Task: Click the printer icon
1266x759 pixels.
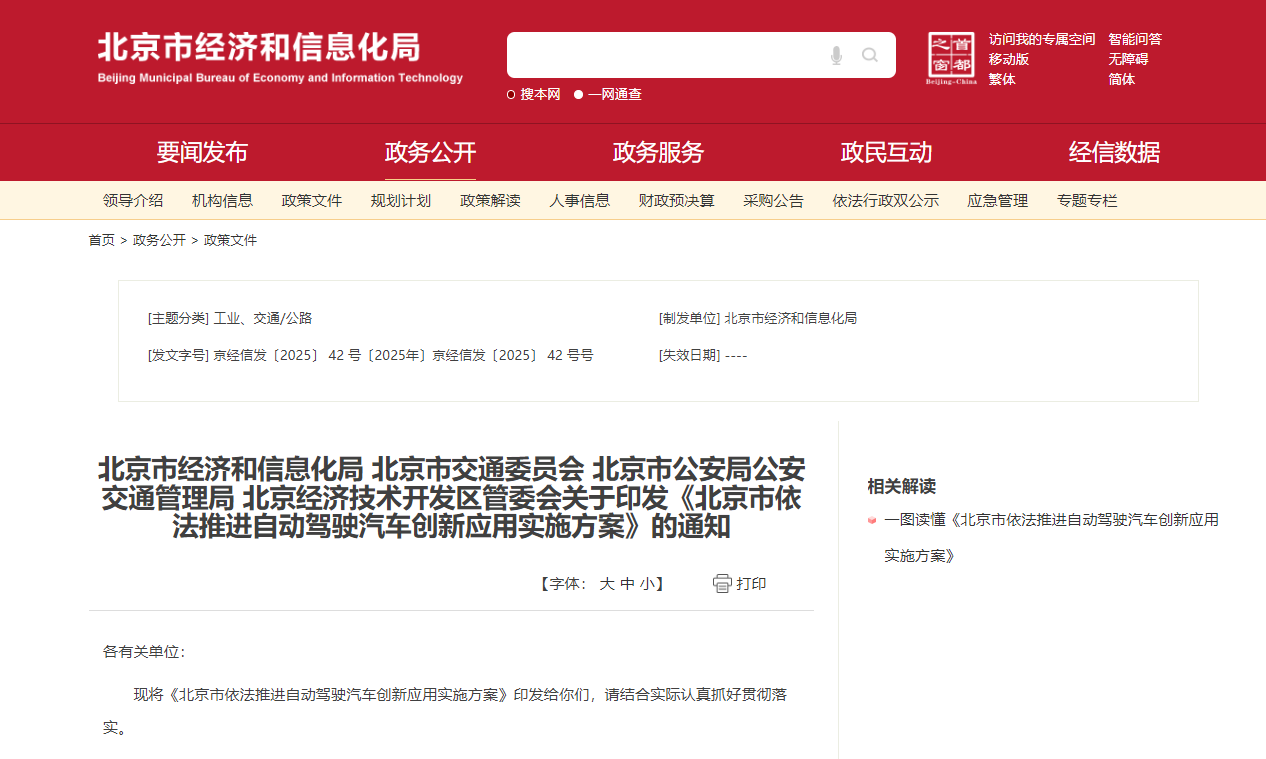Action: pos(722,584)
